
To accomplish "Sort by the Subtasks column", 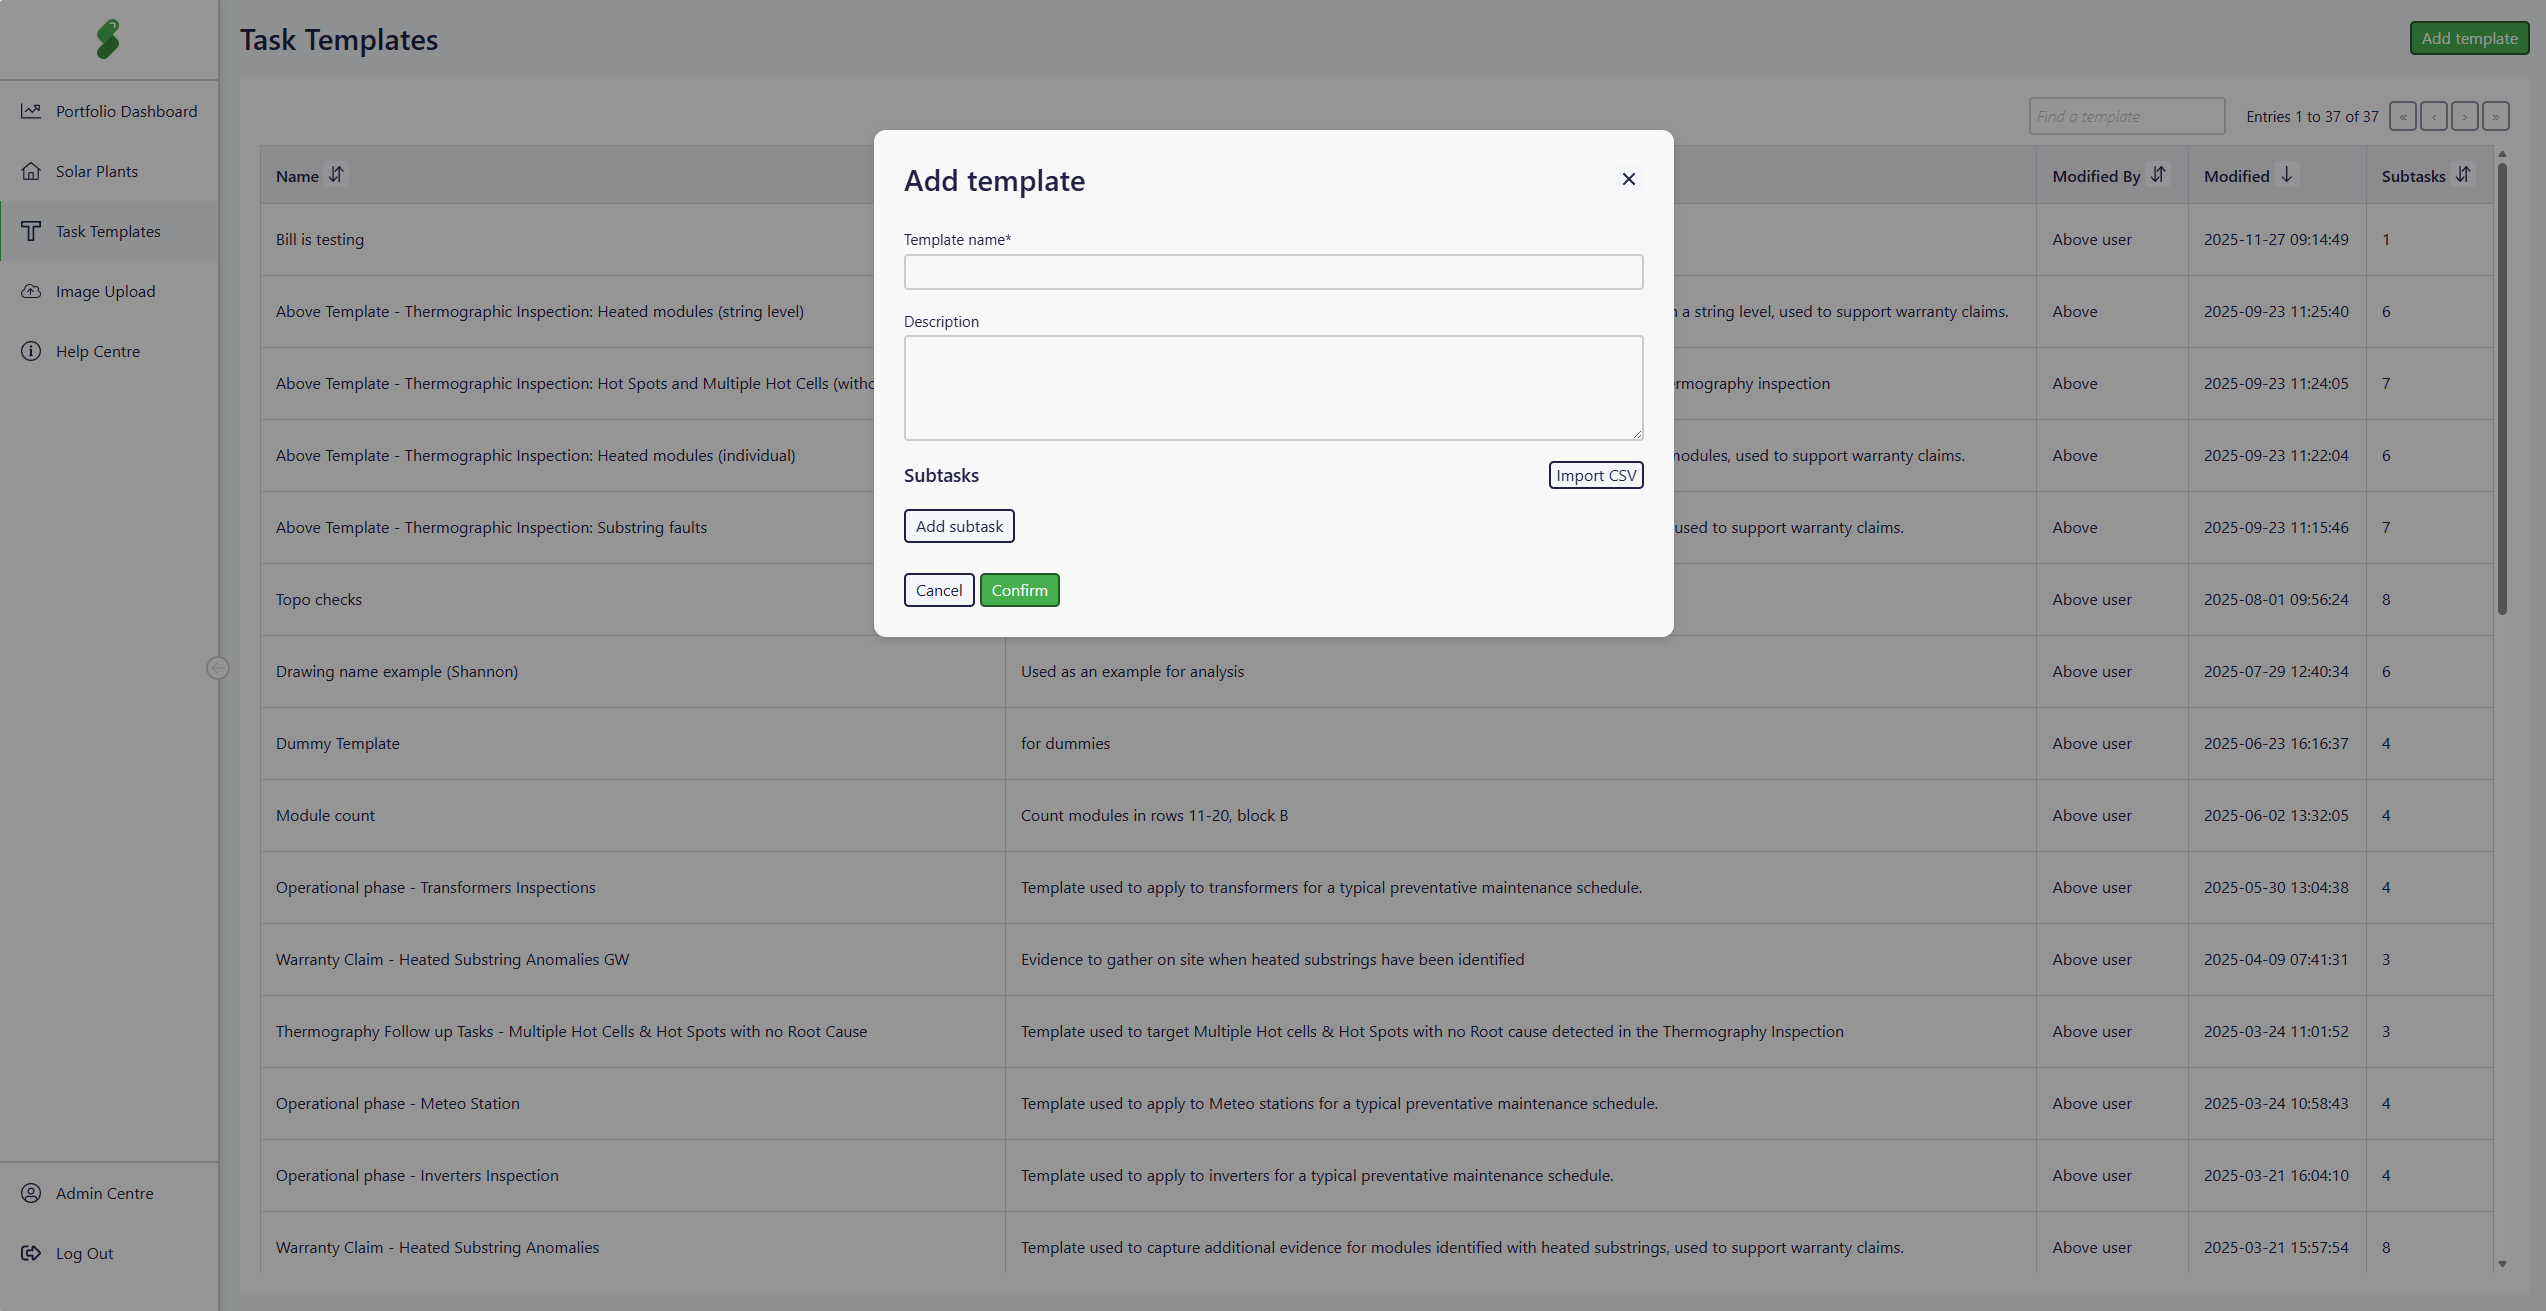I will click(x=2463, y=175).
